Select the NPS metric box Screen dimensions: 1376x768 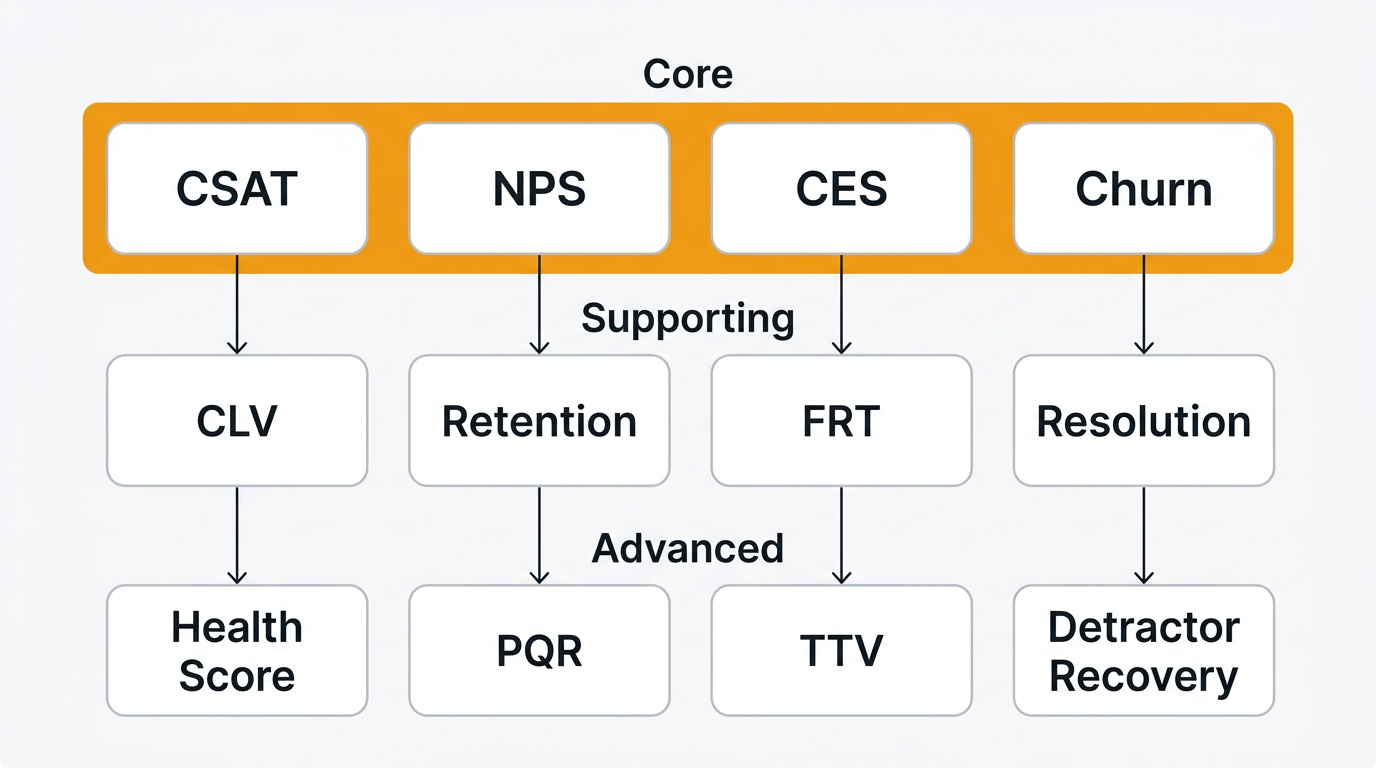click(539, 189)
